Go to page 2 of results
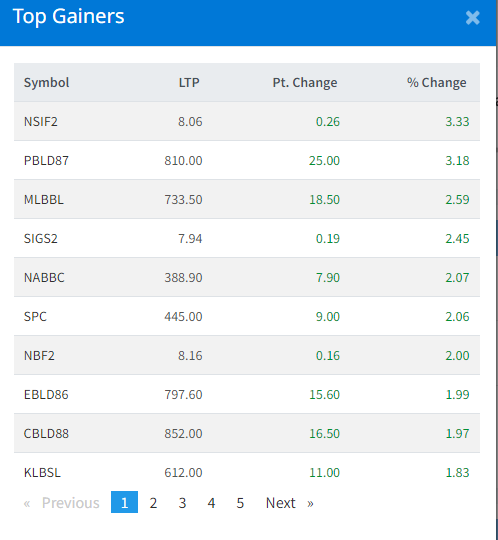Viewport: 498px width, 540px height. pyautogui.click(x=153, y=503)
